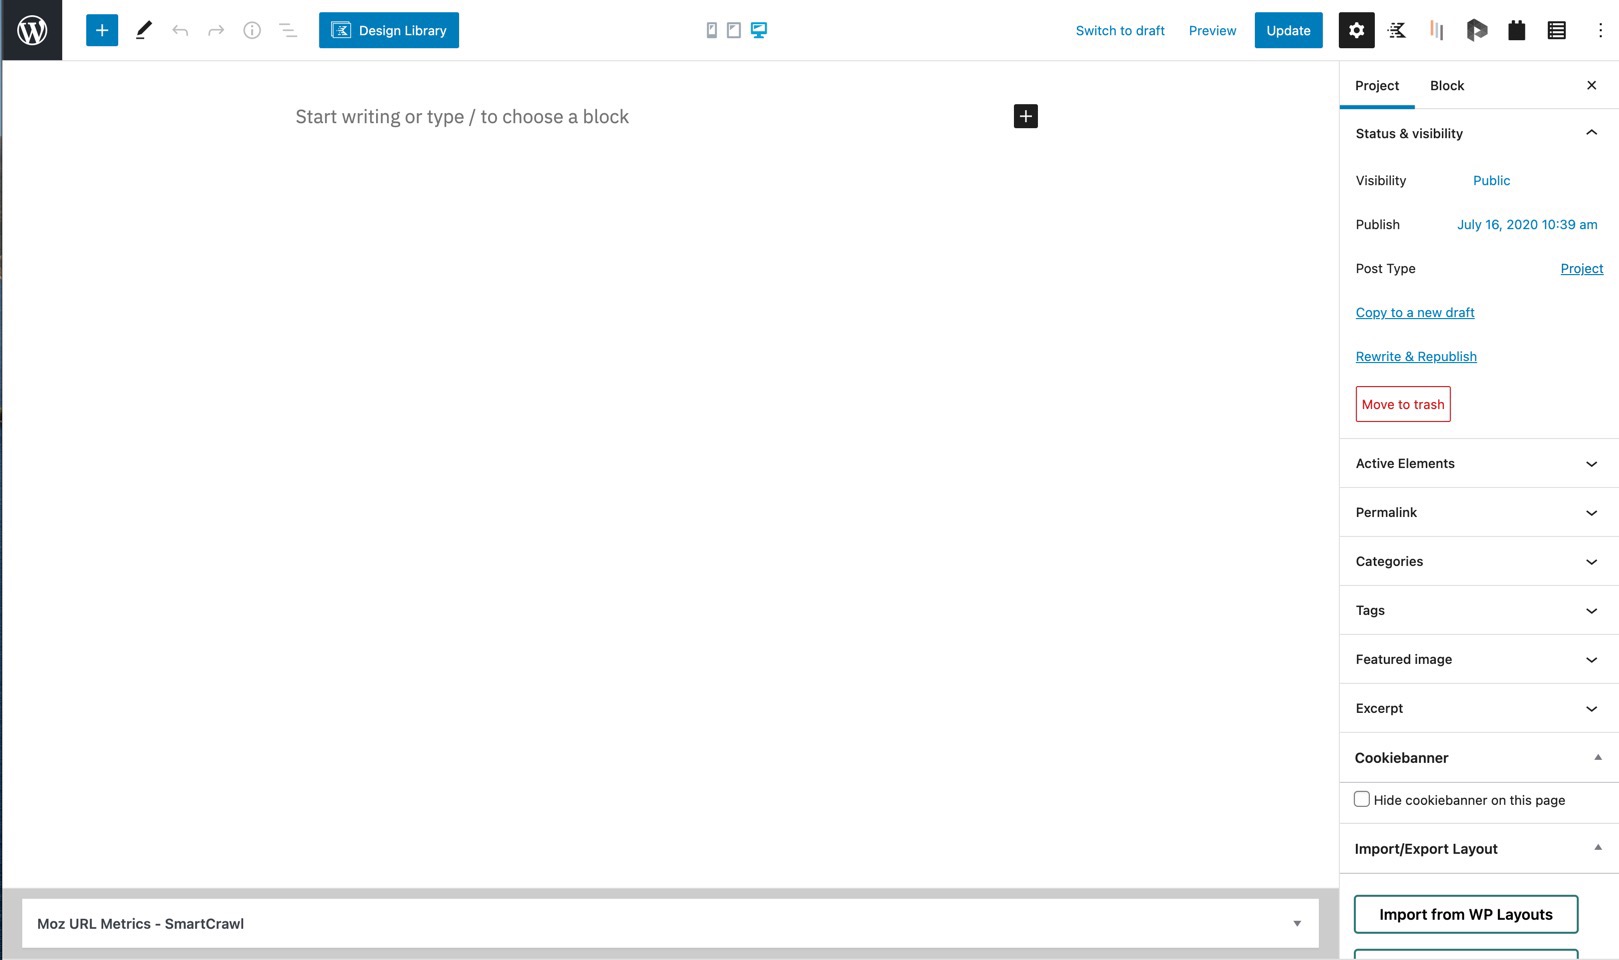
Task: Click the Redo arrow
Action: [x=216, y=30]
